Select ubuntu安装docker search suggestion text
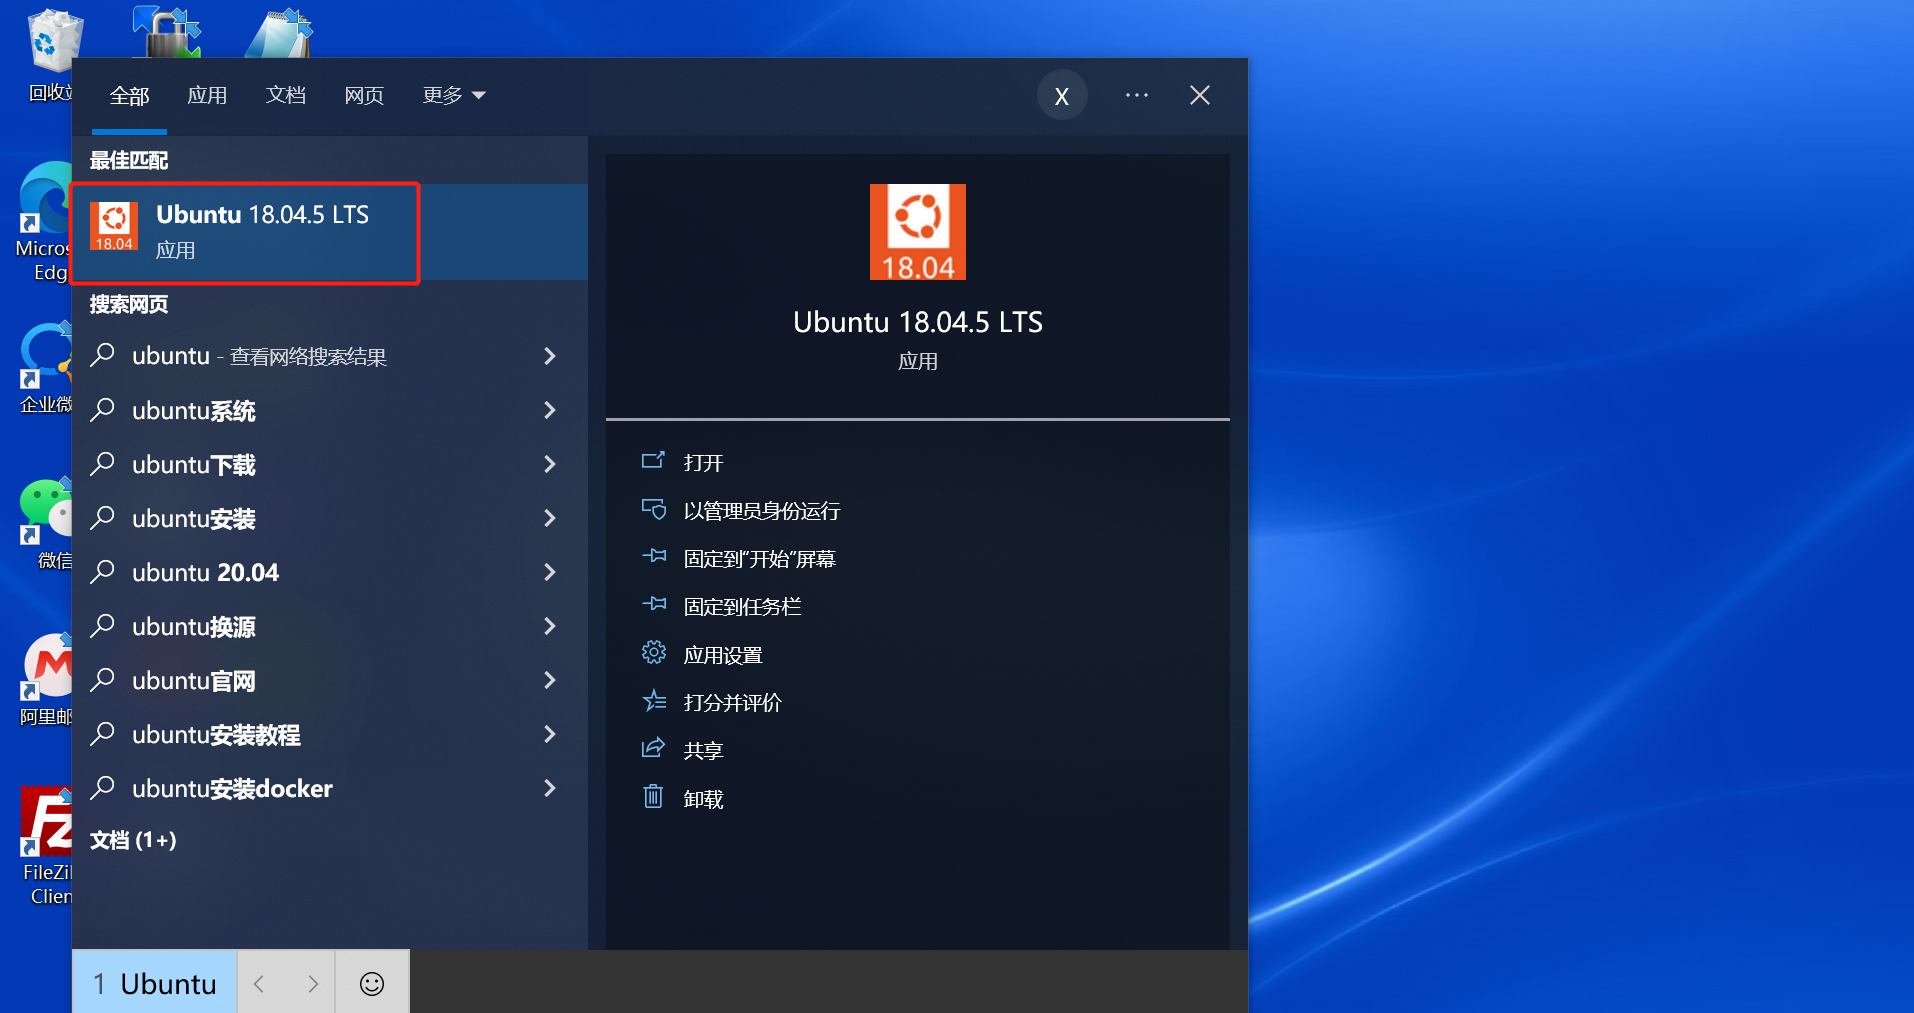 click(x=232, y=789)
